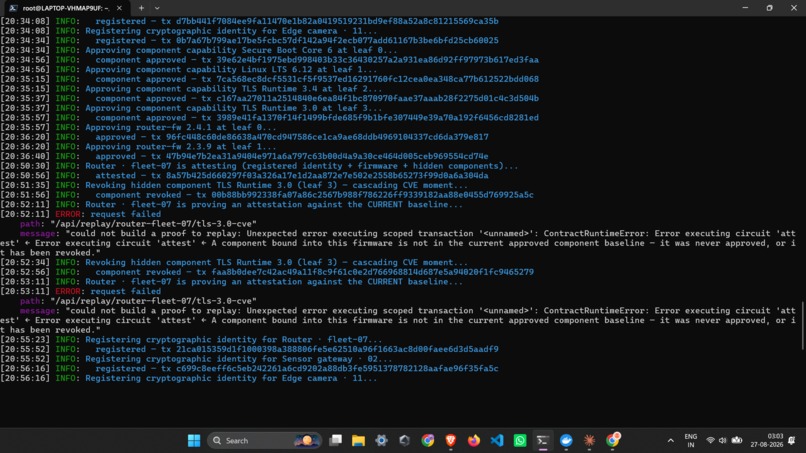Screen dimensions: 806x453
Task: Click "Registering cryptographic identity for Sensor gateway" line
Action: point(239,359)
